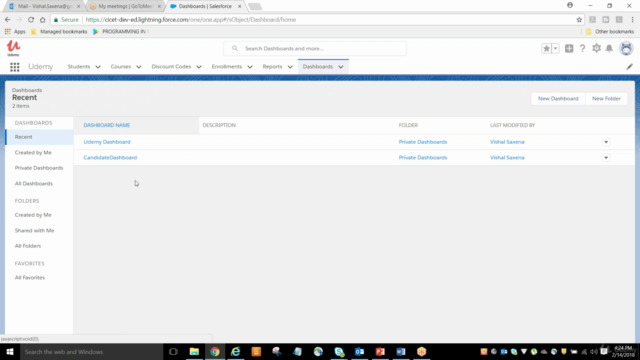Open row actions dropdown for Udemy Dashboard
The width and height of the screenshot is (640, 360).
tap(606, 142)
